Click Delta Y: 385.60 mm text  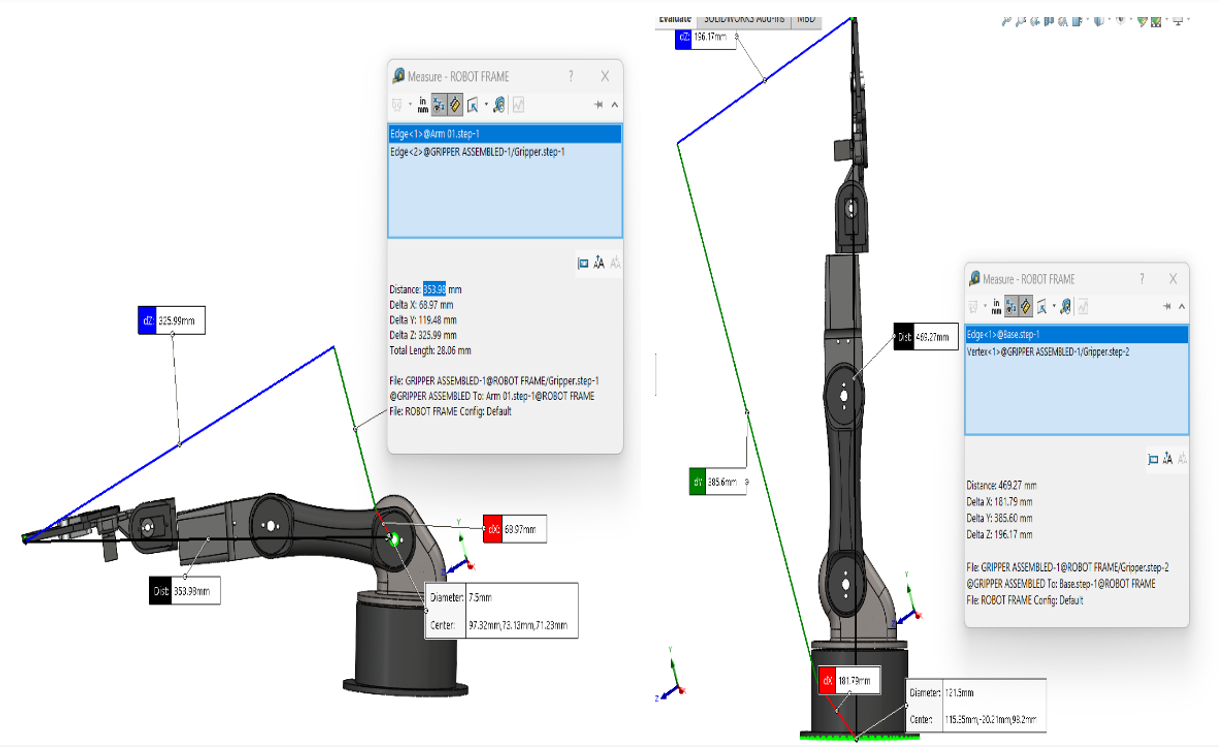[x=1000, y=518]
